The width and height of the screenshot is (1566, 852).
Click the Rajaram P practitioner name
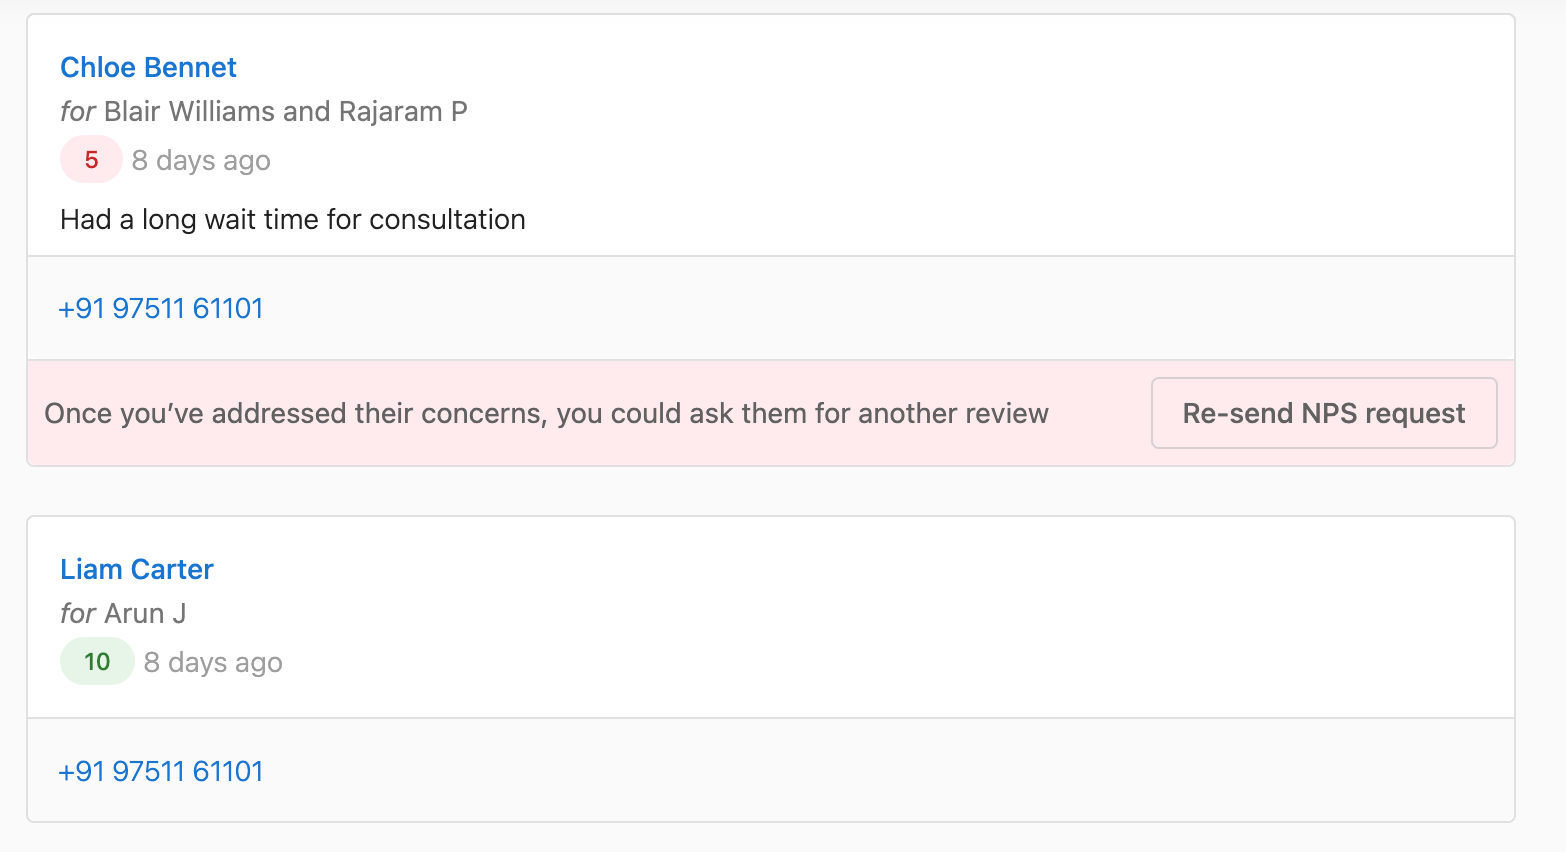pos(403,111)
